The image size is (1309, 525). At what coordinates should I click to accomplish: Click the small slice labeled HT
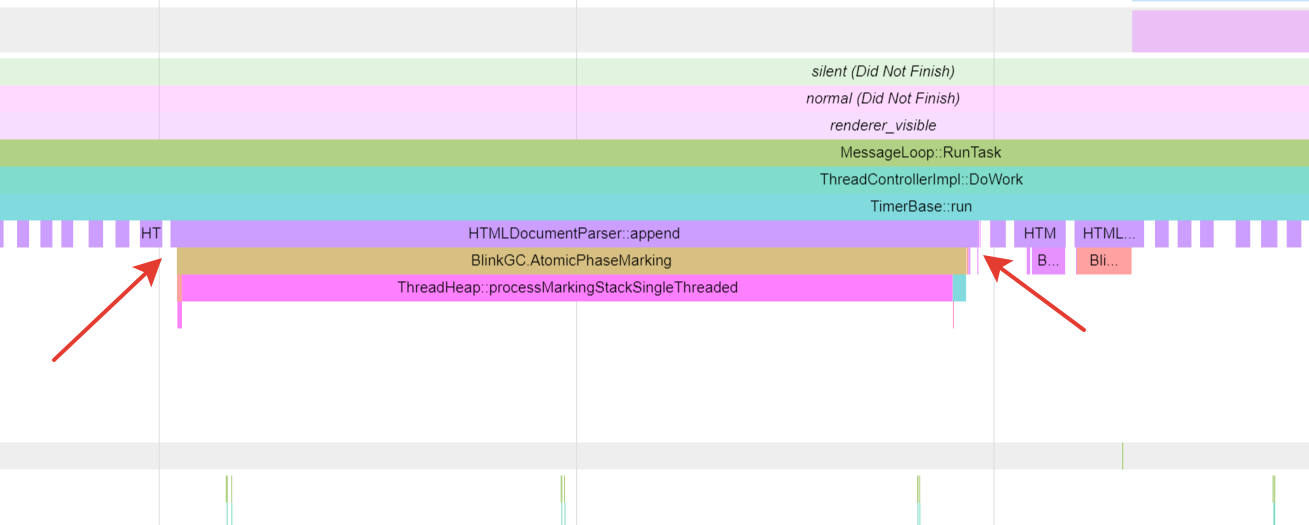click(x=151, y=233)
